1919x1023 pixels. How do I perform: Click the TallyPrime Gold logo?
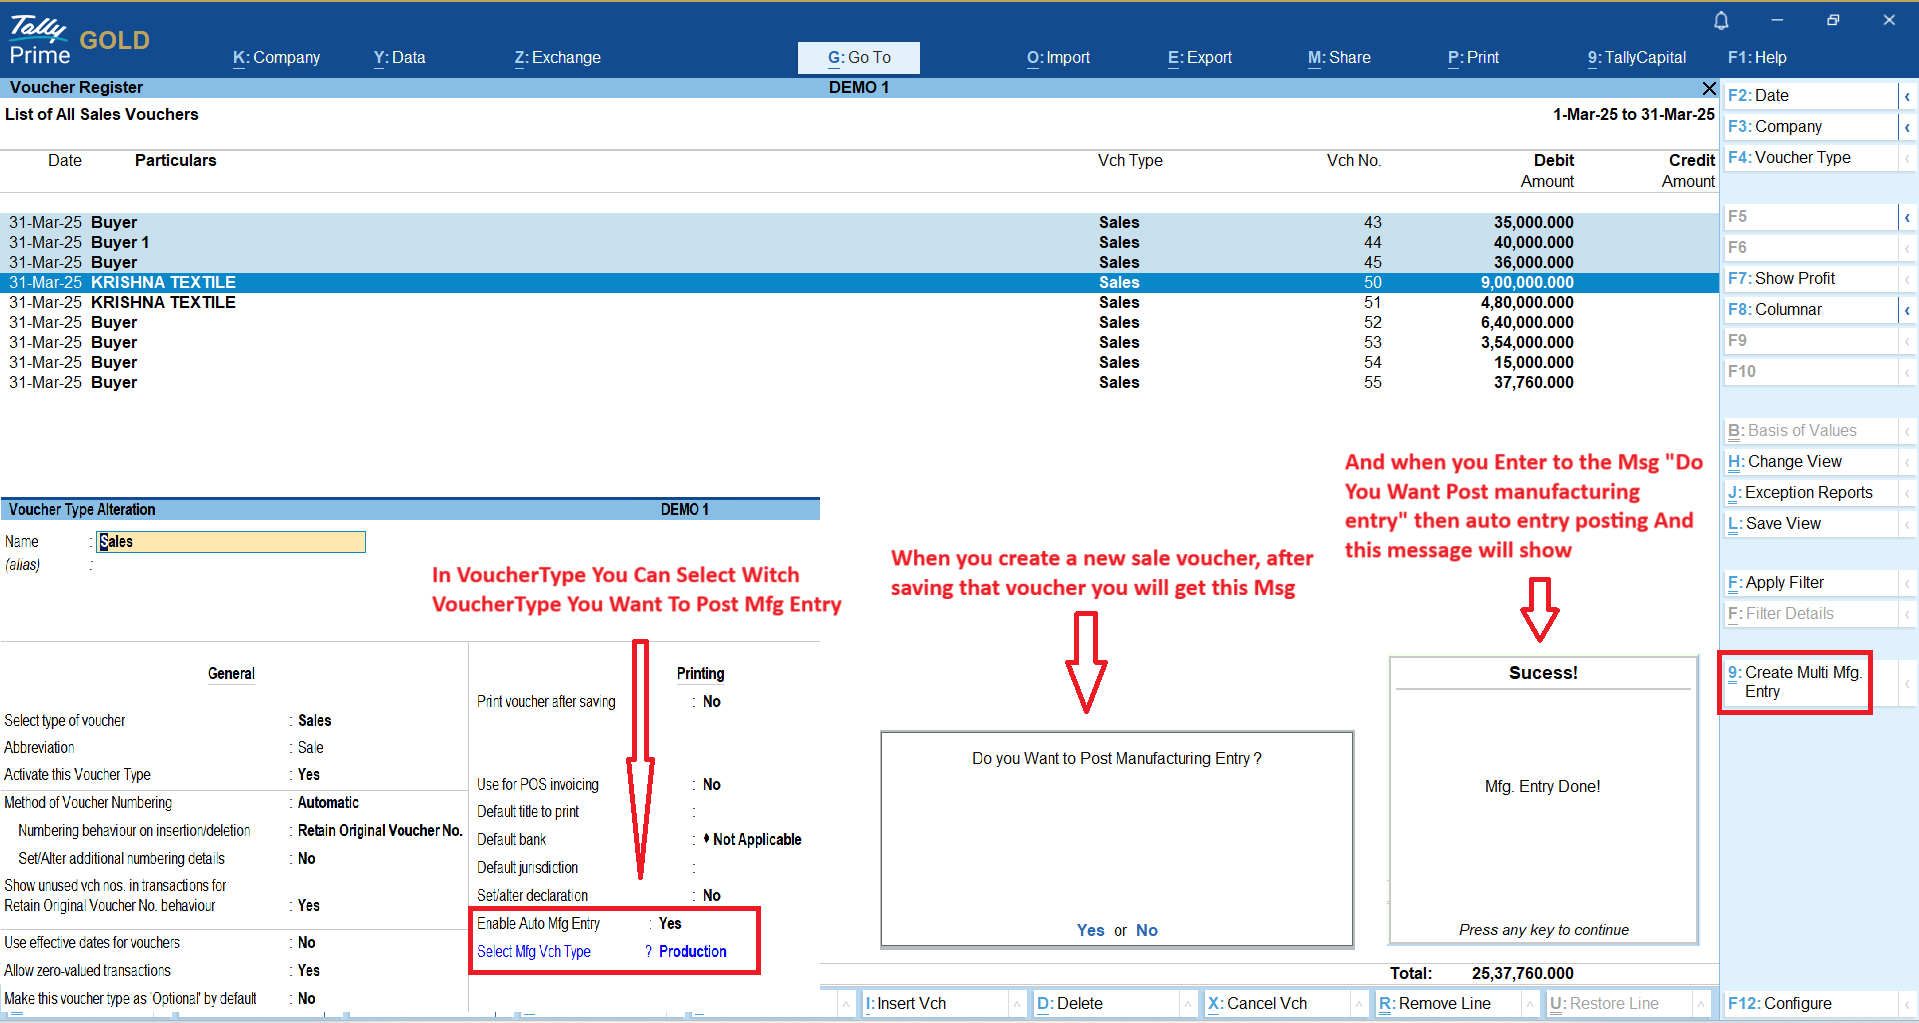pyautogui.click(x=78, y=40)
